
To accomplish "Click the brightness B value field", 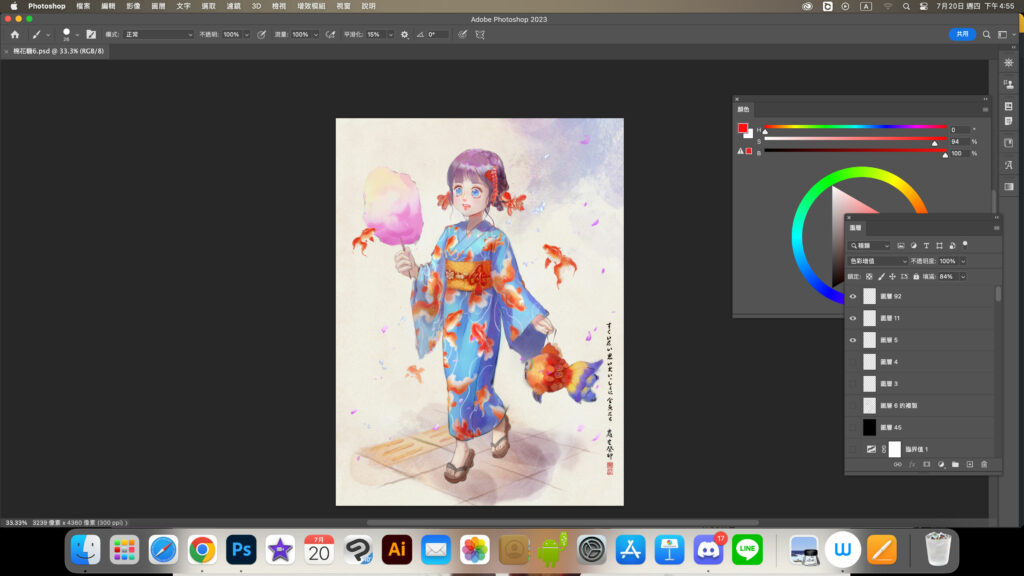I will coord(958,153).
